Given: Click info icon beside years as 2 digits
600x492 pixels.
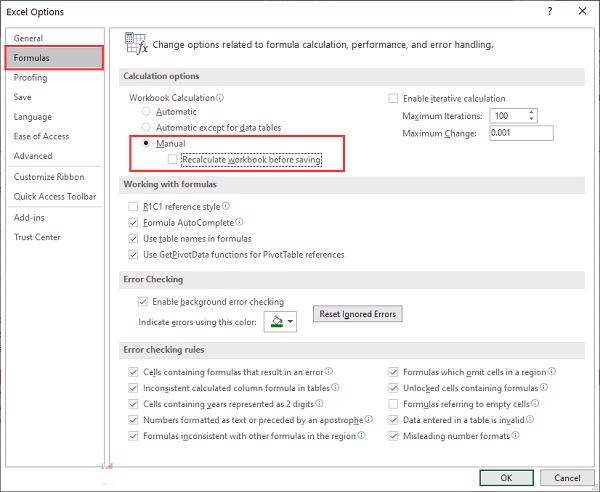Looking at the screenshot, I should pos(319,403).
